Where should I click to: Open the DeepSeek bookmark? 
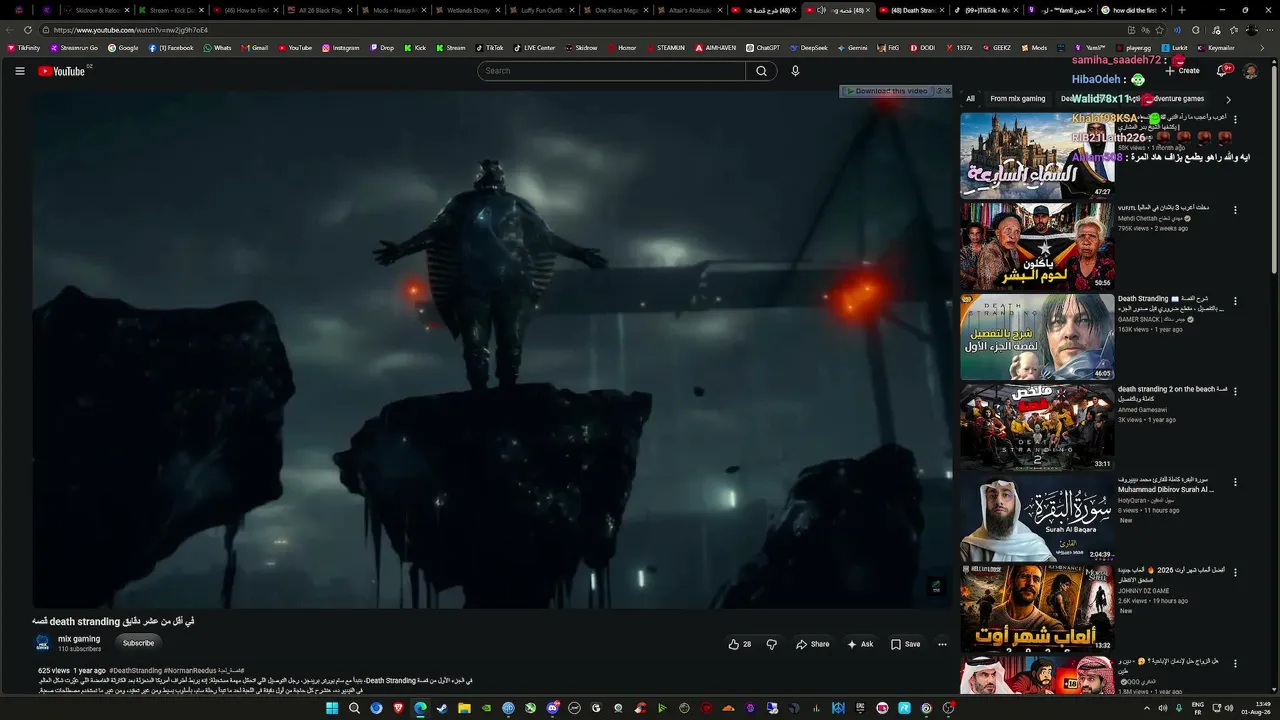click(x=808, y=47)
